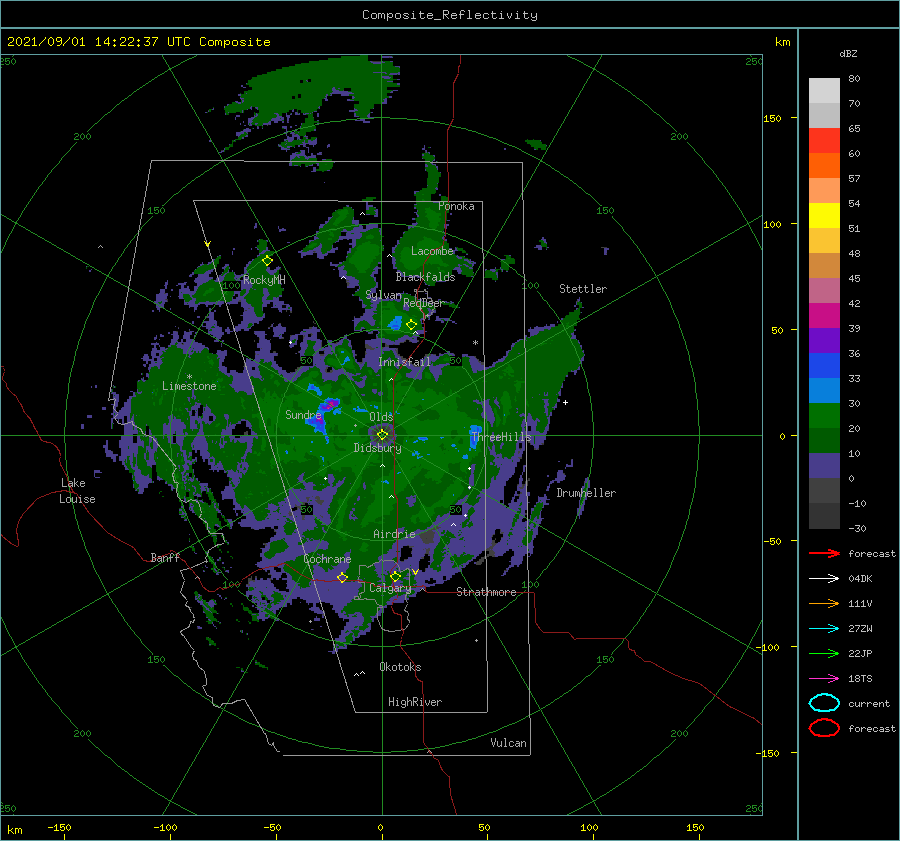
Task: Select the blue swatch between 36 and 33
Action: [x=824, y=365]
